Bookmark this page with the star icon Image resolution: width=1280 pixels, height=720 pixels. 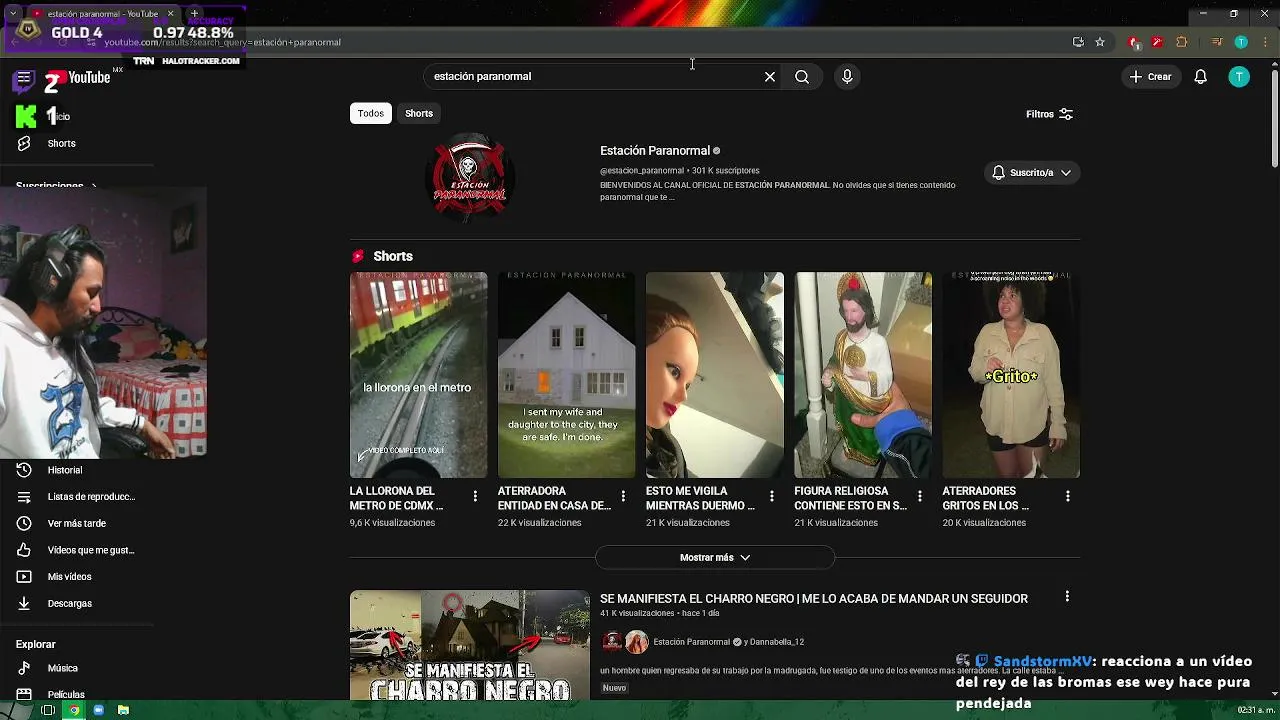[1100, 42]
